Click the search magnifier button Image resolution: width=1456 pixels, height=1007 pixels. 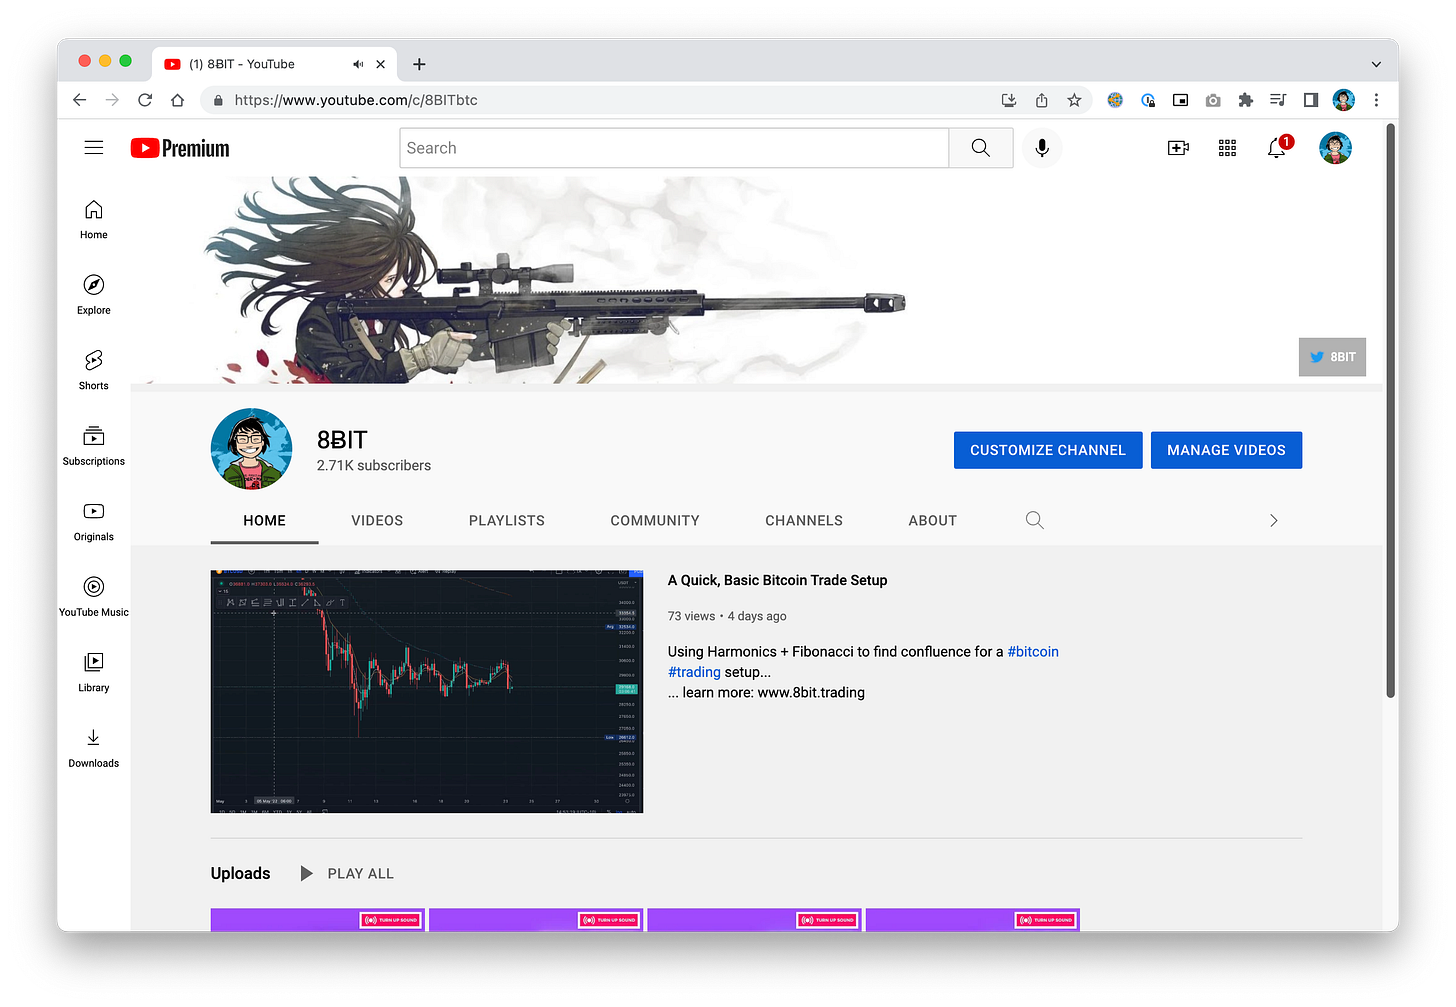pyautogui.click(x=981, y=148)
